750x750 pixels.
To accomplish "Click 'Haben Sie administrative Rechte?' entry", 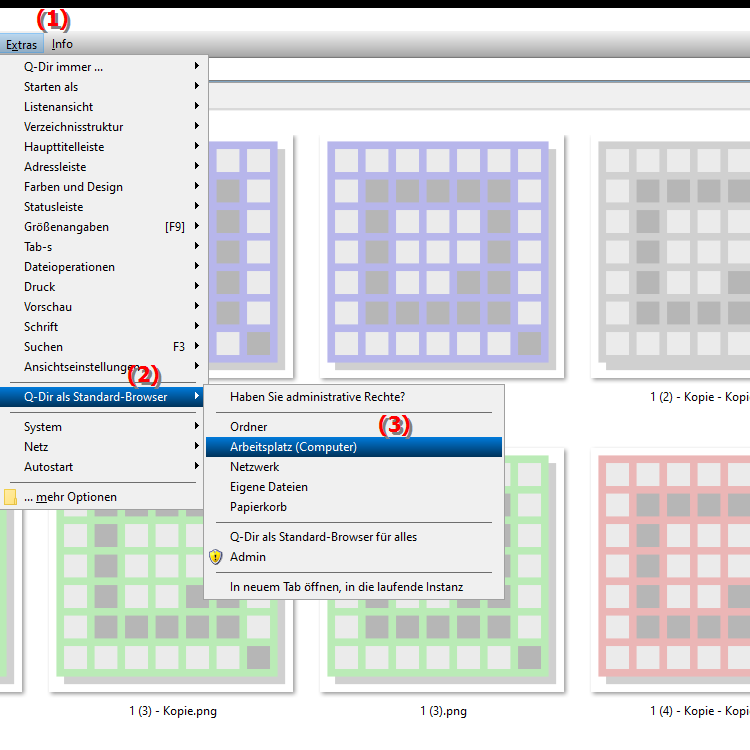I will coord(354,397).
